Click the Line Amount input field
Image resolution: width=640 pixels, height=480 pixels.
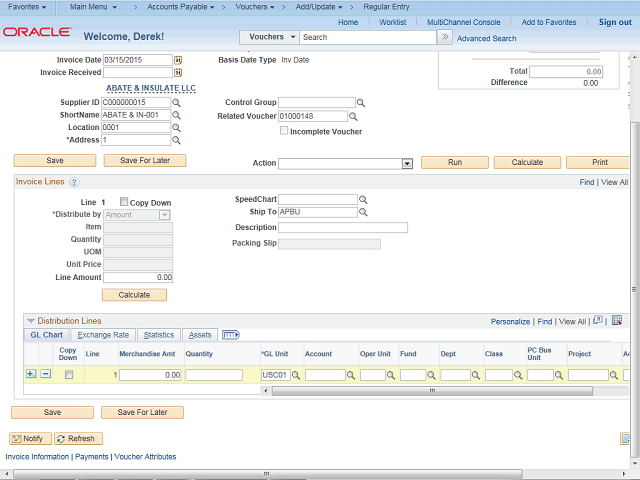138,277
